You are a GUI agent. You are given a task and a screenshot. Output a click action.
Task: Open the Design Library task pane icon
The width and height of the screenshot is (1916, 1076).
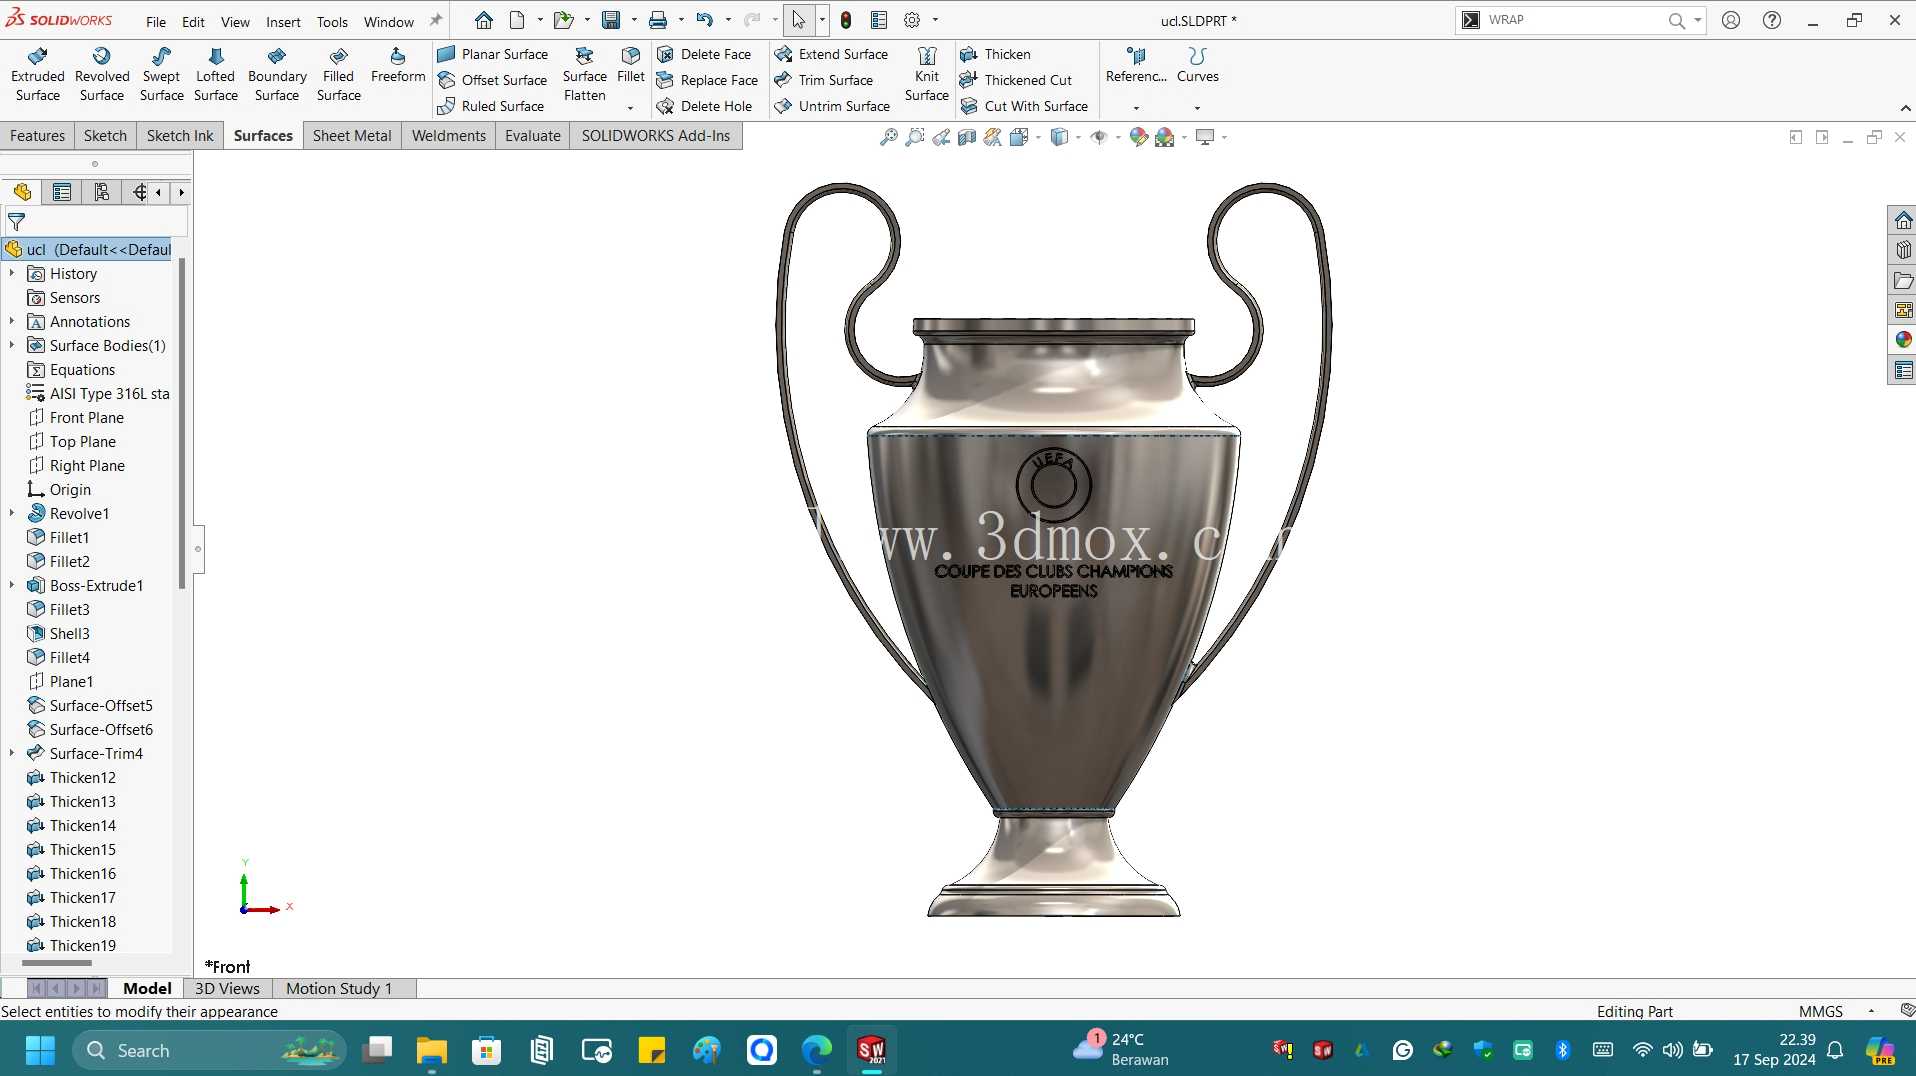tap(1903, 250)
